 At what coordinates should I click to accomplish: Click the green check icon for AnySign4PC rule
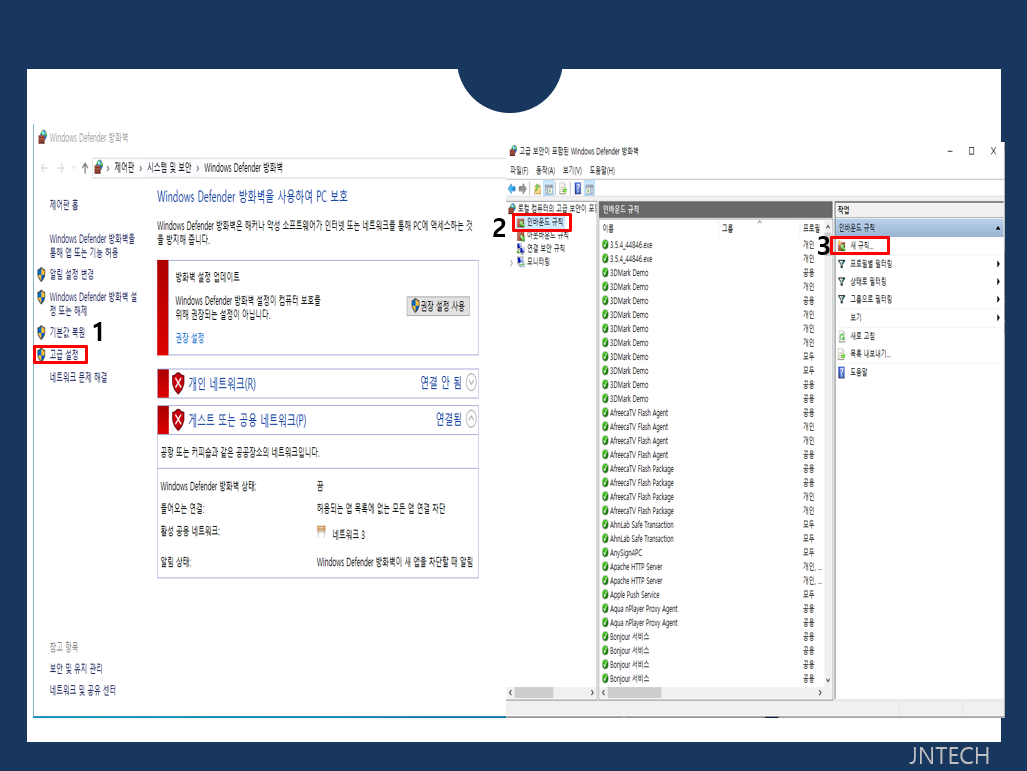tap(605, 552)
